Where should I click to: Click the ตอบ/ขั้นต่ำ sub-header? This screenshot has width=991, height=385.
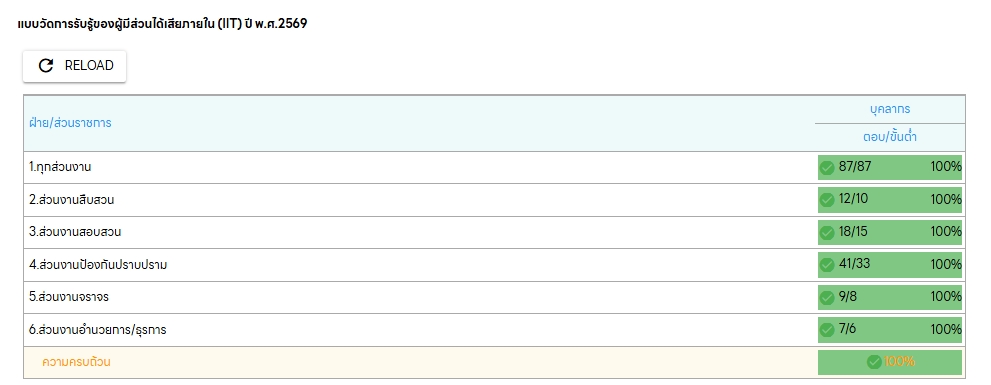[x=890, y=137]
